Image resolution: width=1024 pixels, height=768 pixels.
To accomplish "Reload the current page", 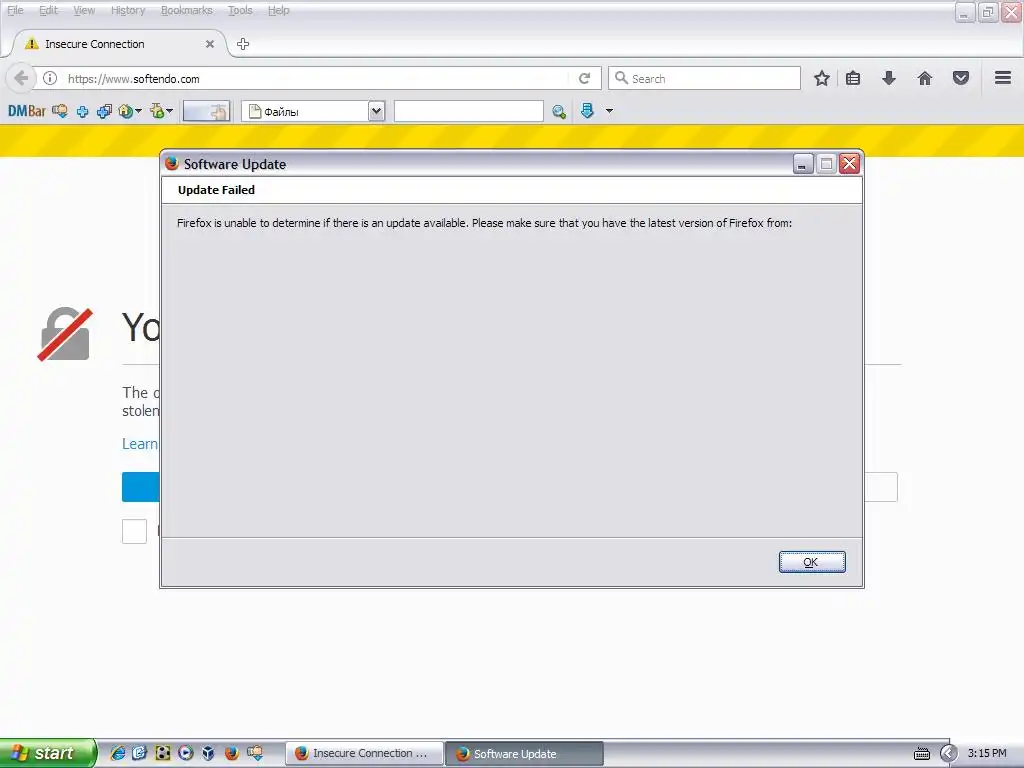I will 584,78.
